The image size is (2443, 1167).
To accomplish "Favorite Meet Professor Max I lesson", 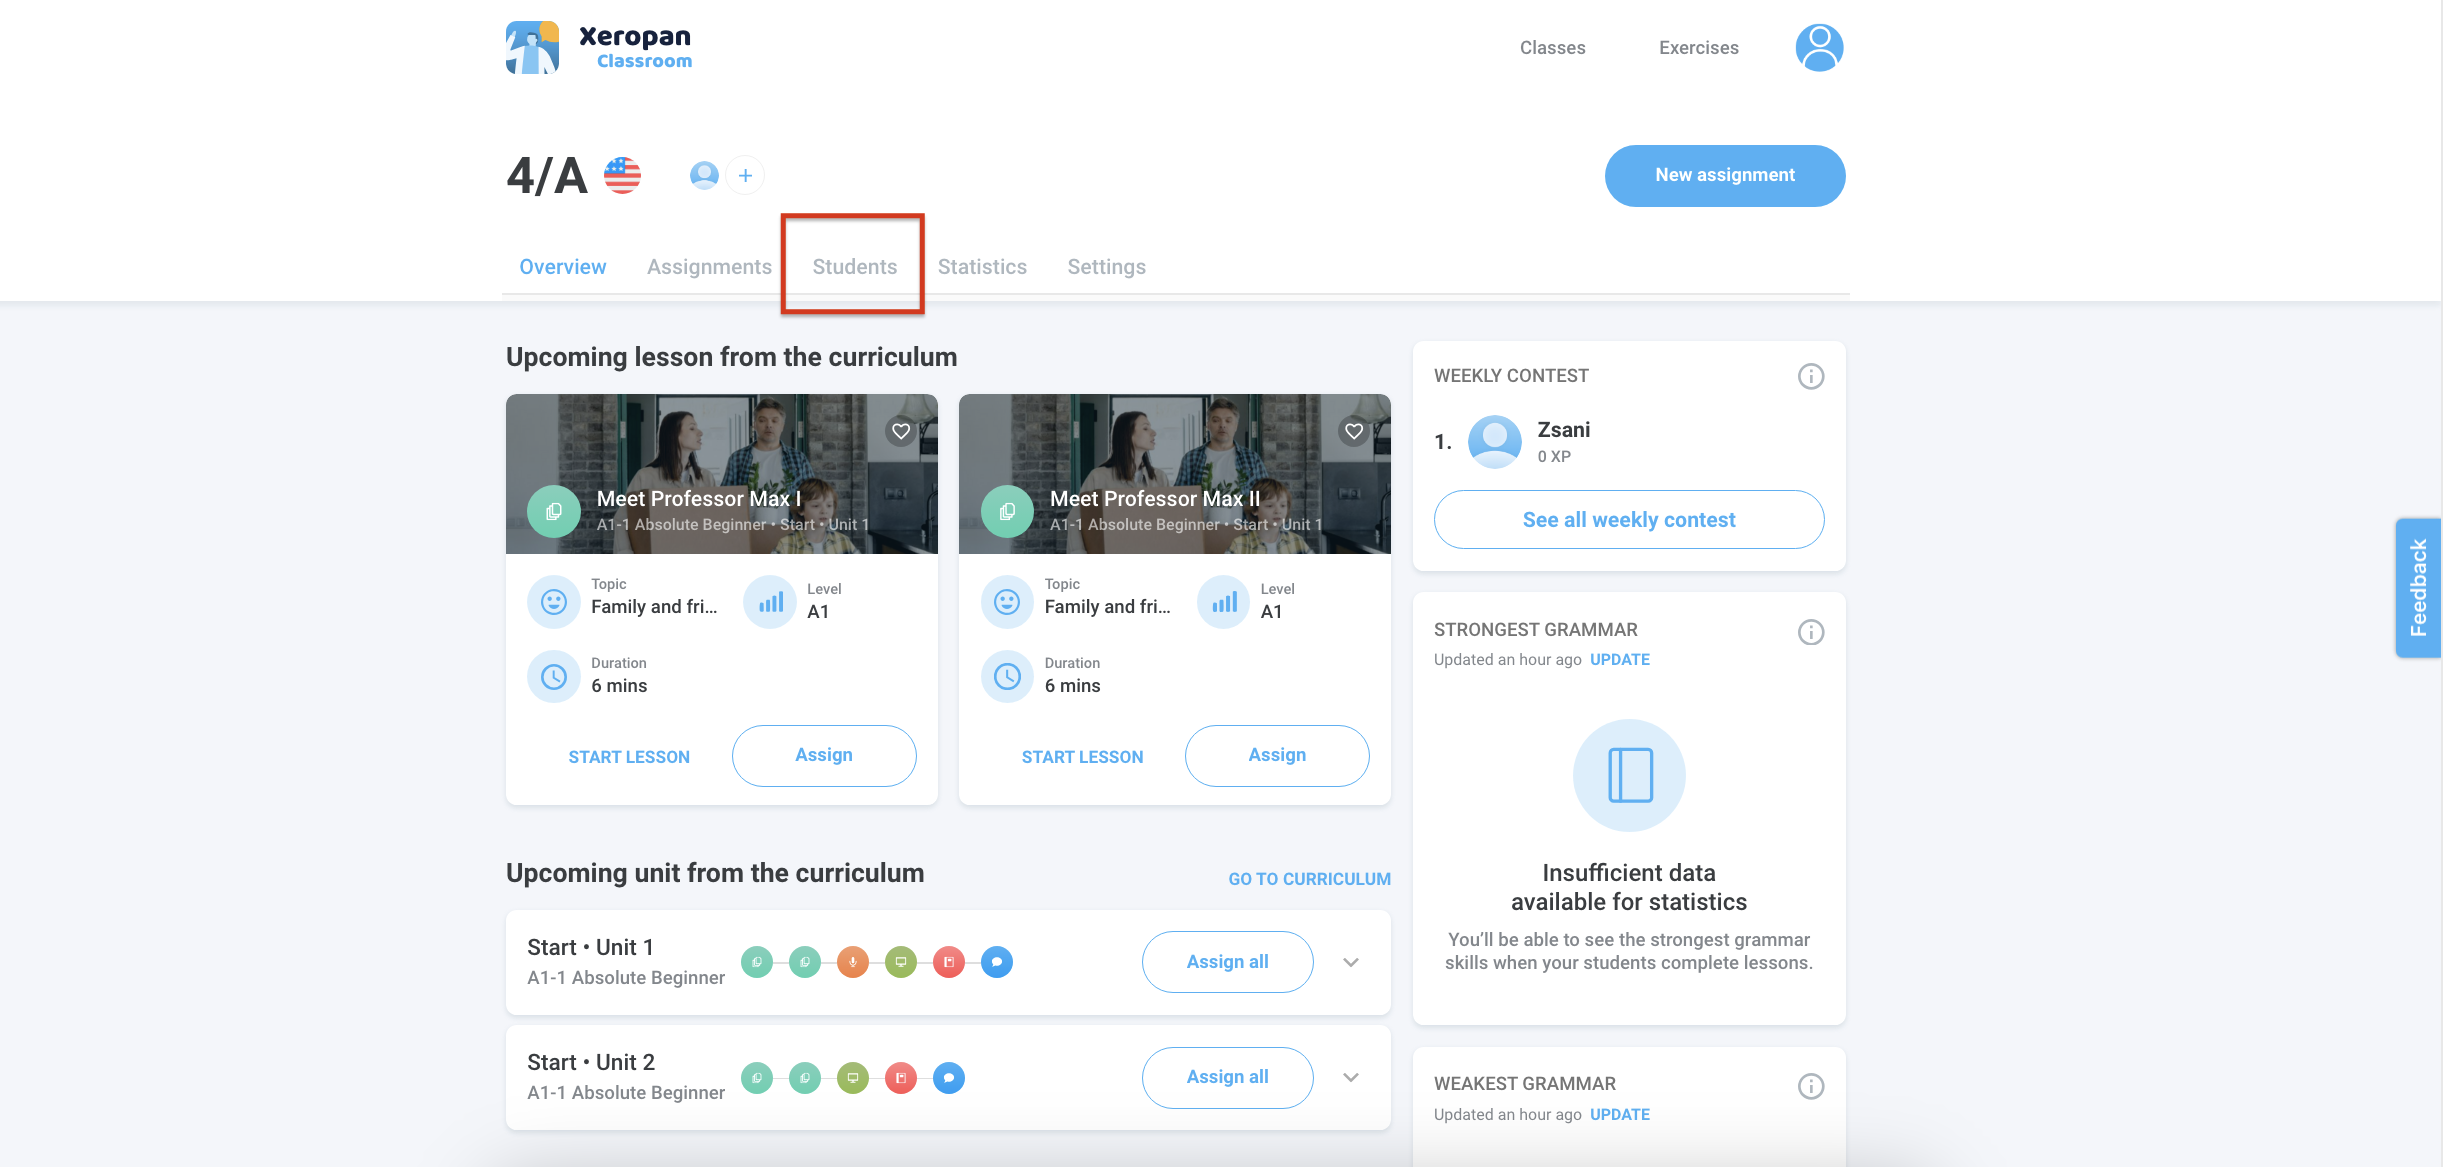I will click(x=901, y=431).
